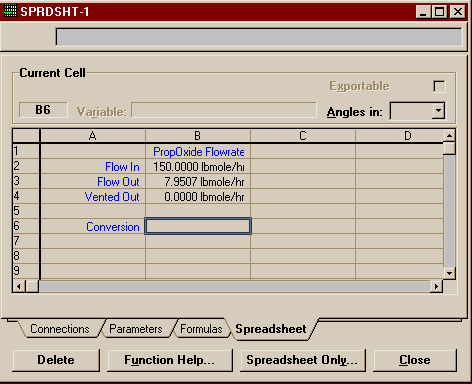Viewport: 472px width, 384px height.
Task: Open the Angles in dropdown
Action: [438, 110]
